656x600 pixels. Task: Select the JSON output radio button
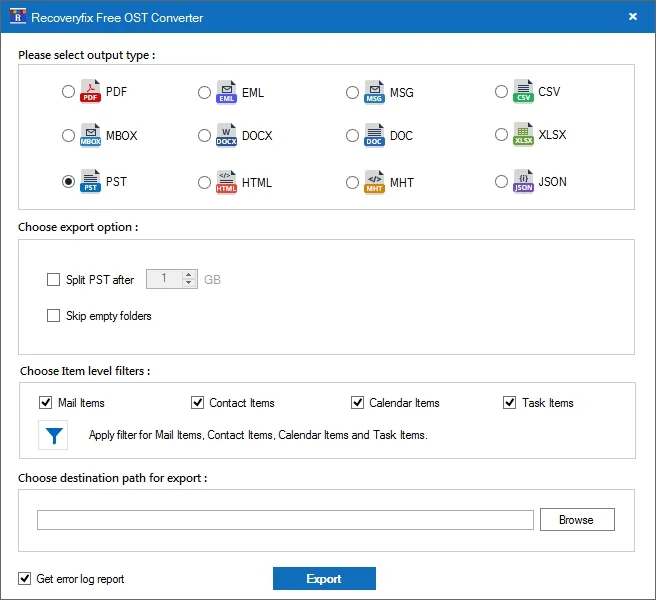click(x=501, y=182)
